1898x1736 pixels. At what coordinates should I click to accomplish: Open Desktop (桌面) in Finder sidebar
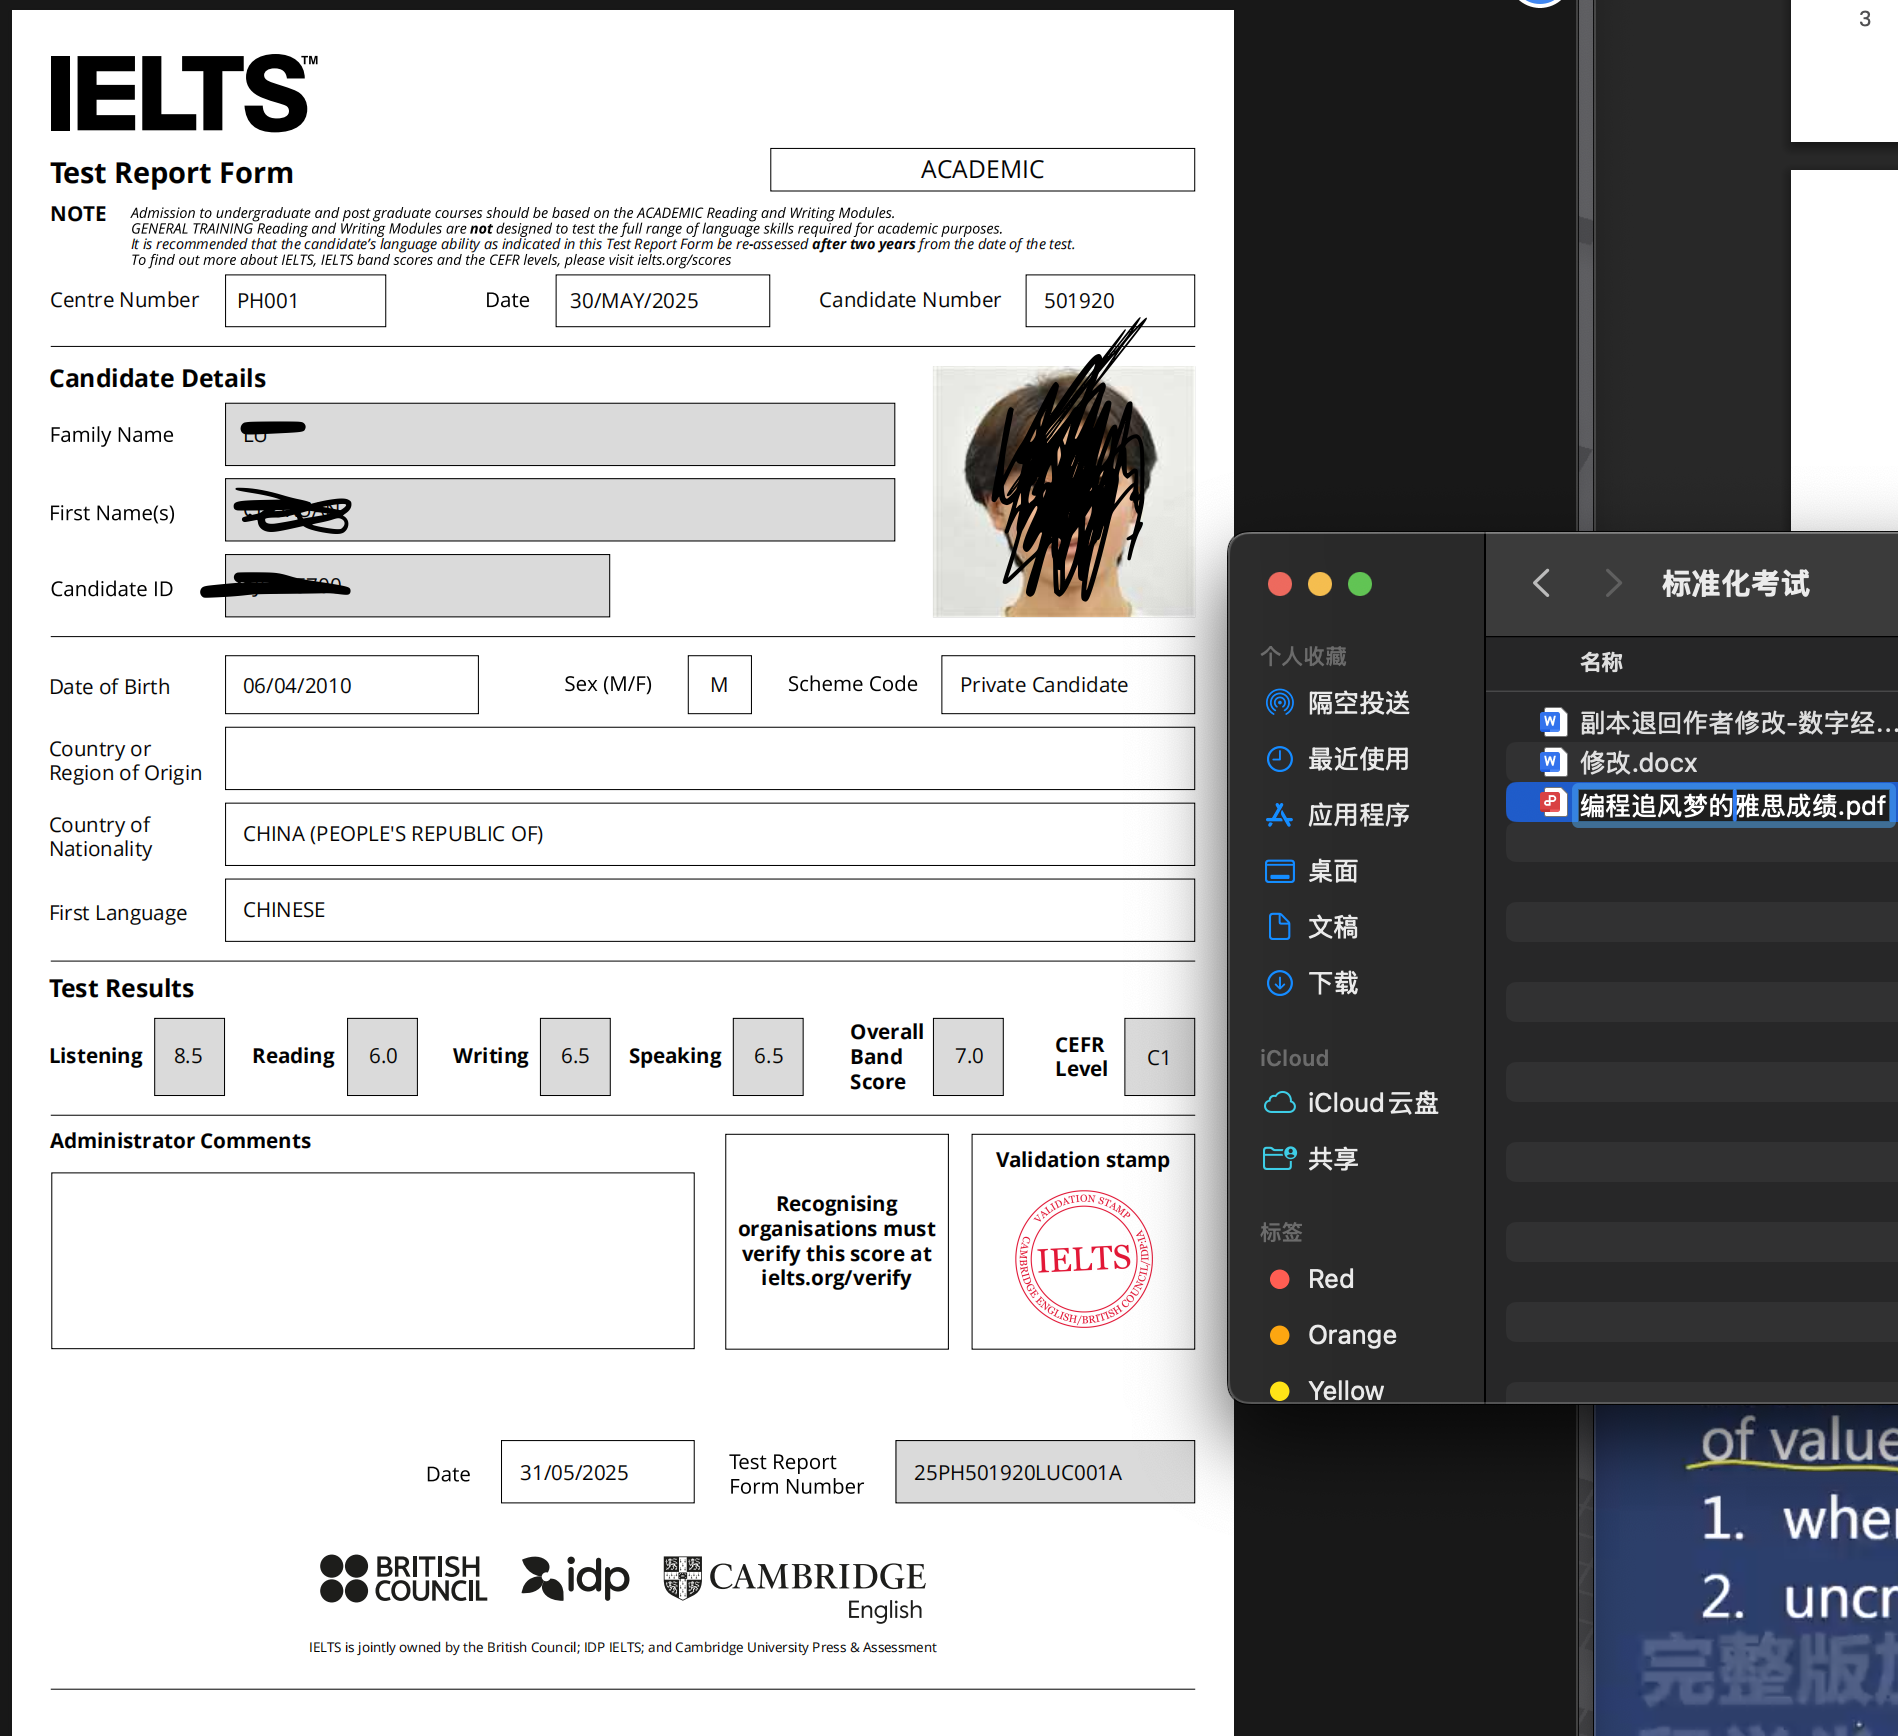tap(1311, 871)
